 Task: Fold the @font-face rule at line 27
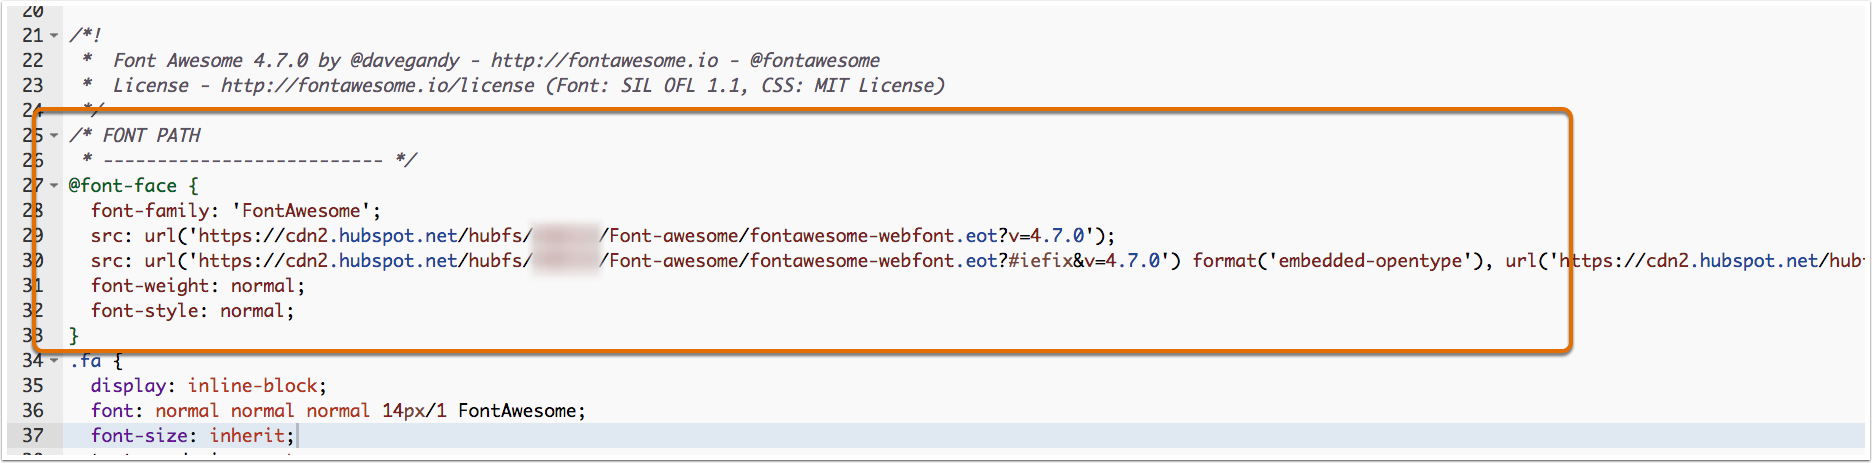pyautogui.click(x=54, y=186)
